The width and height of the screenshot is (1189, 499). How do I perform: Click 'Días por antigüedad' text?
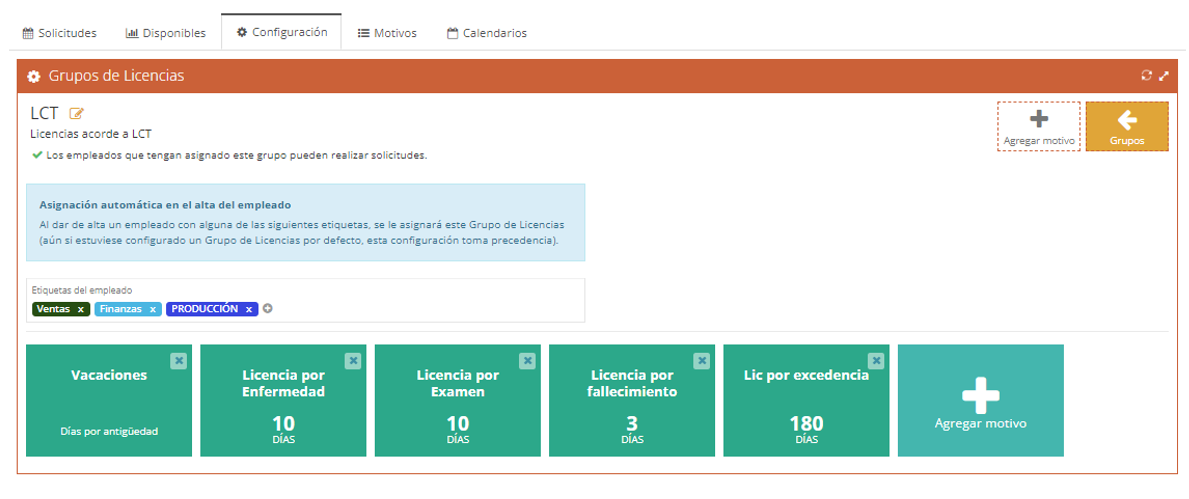109,431
